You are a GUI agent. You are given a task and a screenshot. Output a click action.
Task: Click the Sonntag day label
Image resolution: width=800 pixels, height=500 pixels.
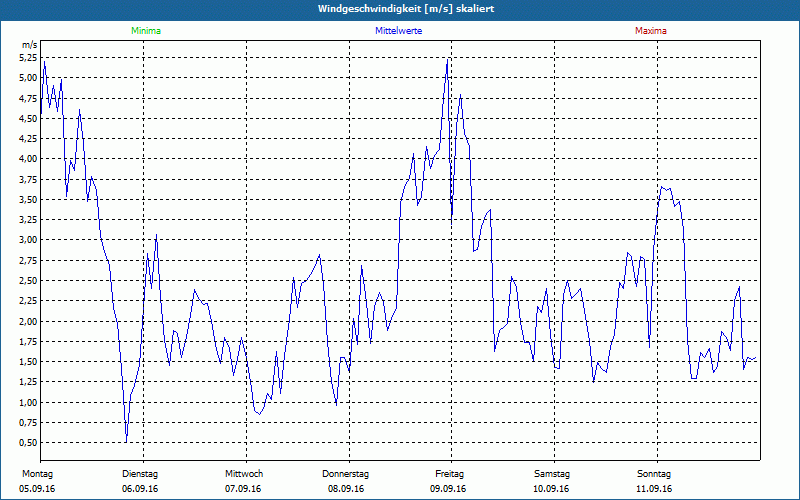click(x=654, y=474)
